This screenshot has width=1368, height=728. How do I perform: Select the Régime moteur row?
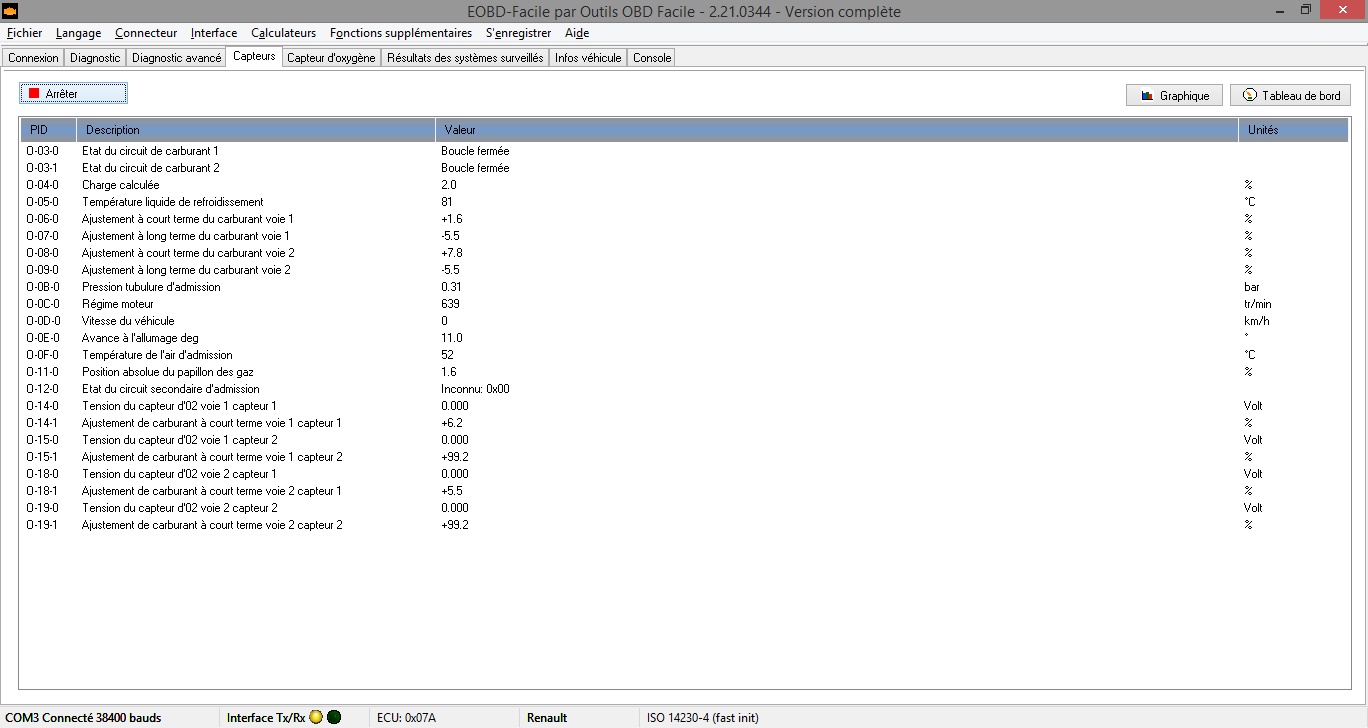coord(118,304)
